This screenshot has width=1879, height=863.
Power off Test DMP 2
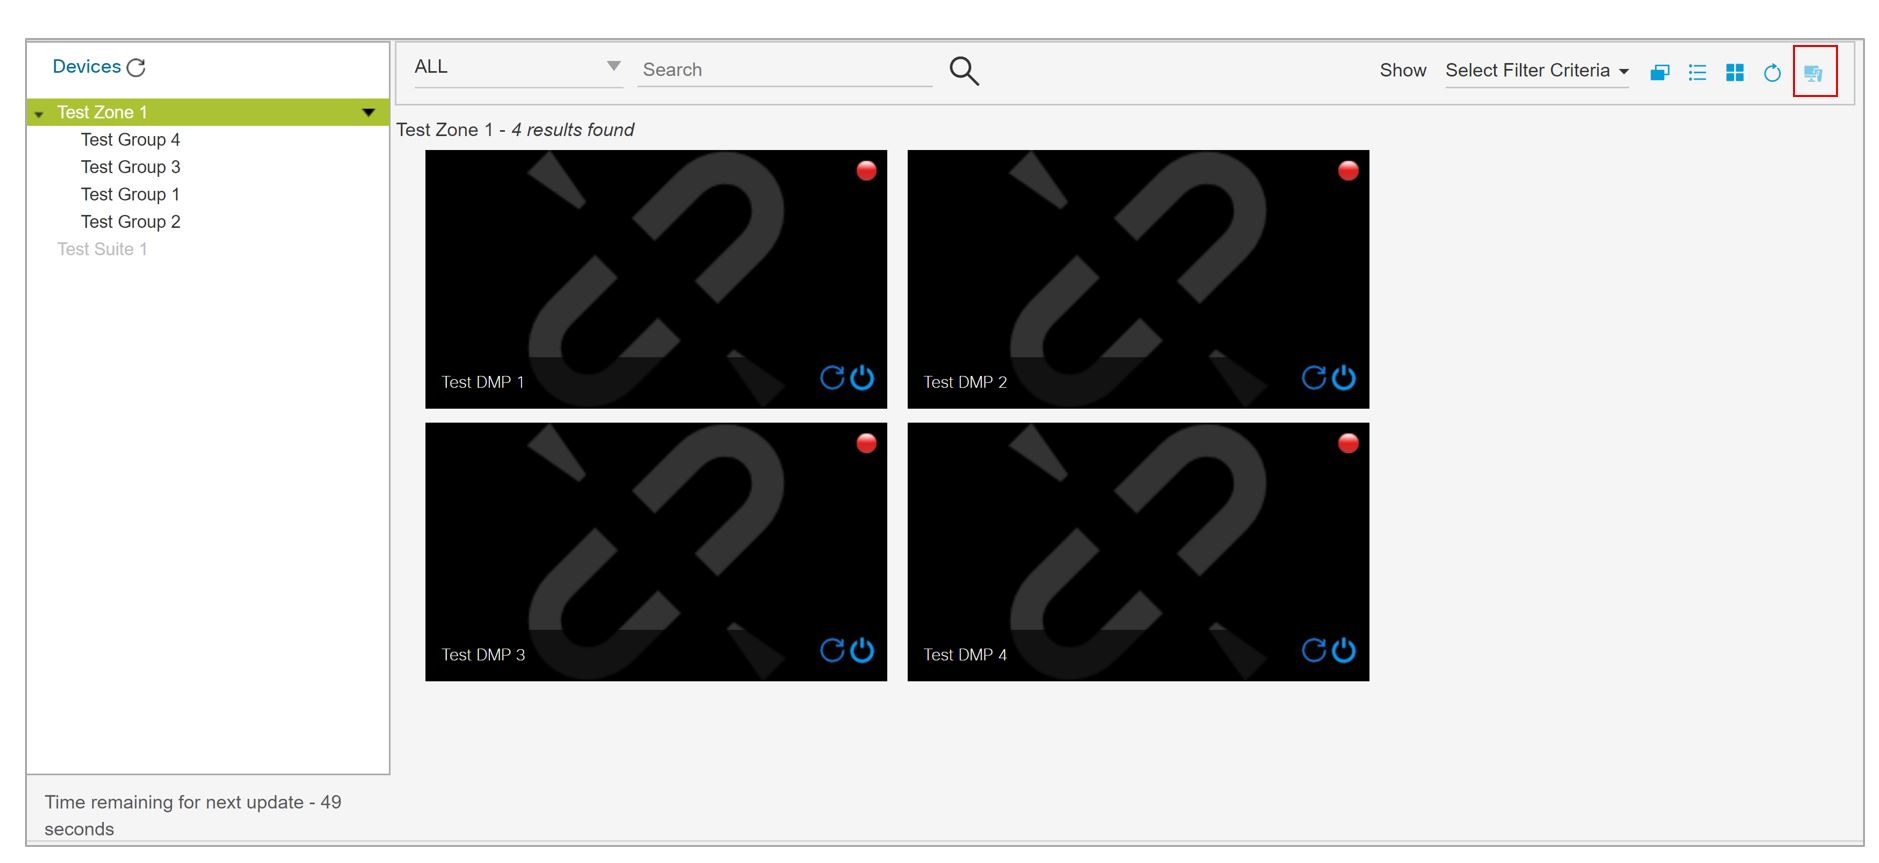1344,377
